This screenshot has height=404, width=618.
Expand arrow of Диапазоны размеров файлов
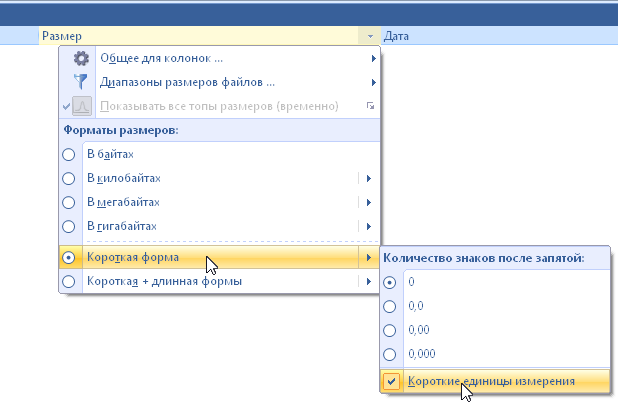[373, 82]
